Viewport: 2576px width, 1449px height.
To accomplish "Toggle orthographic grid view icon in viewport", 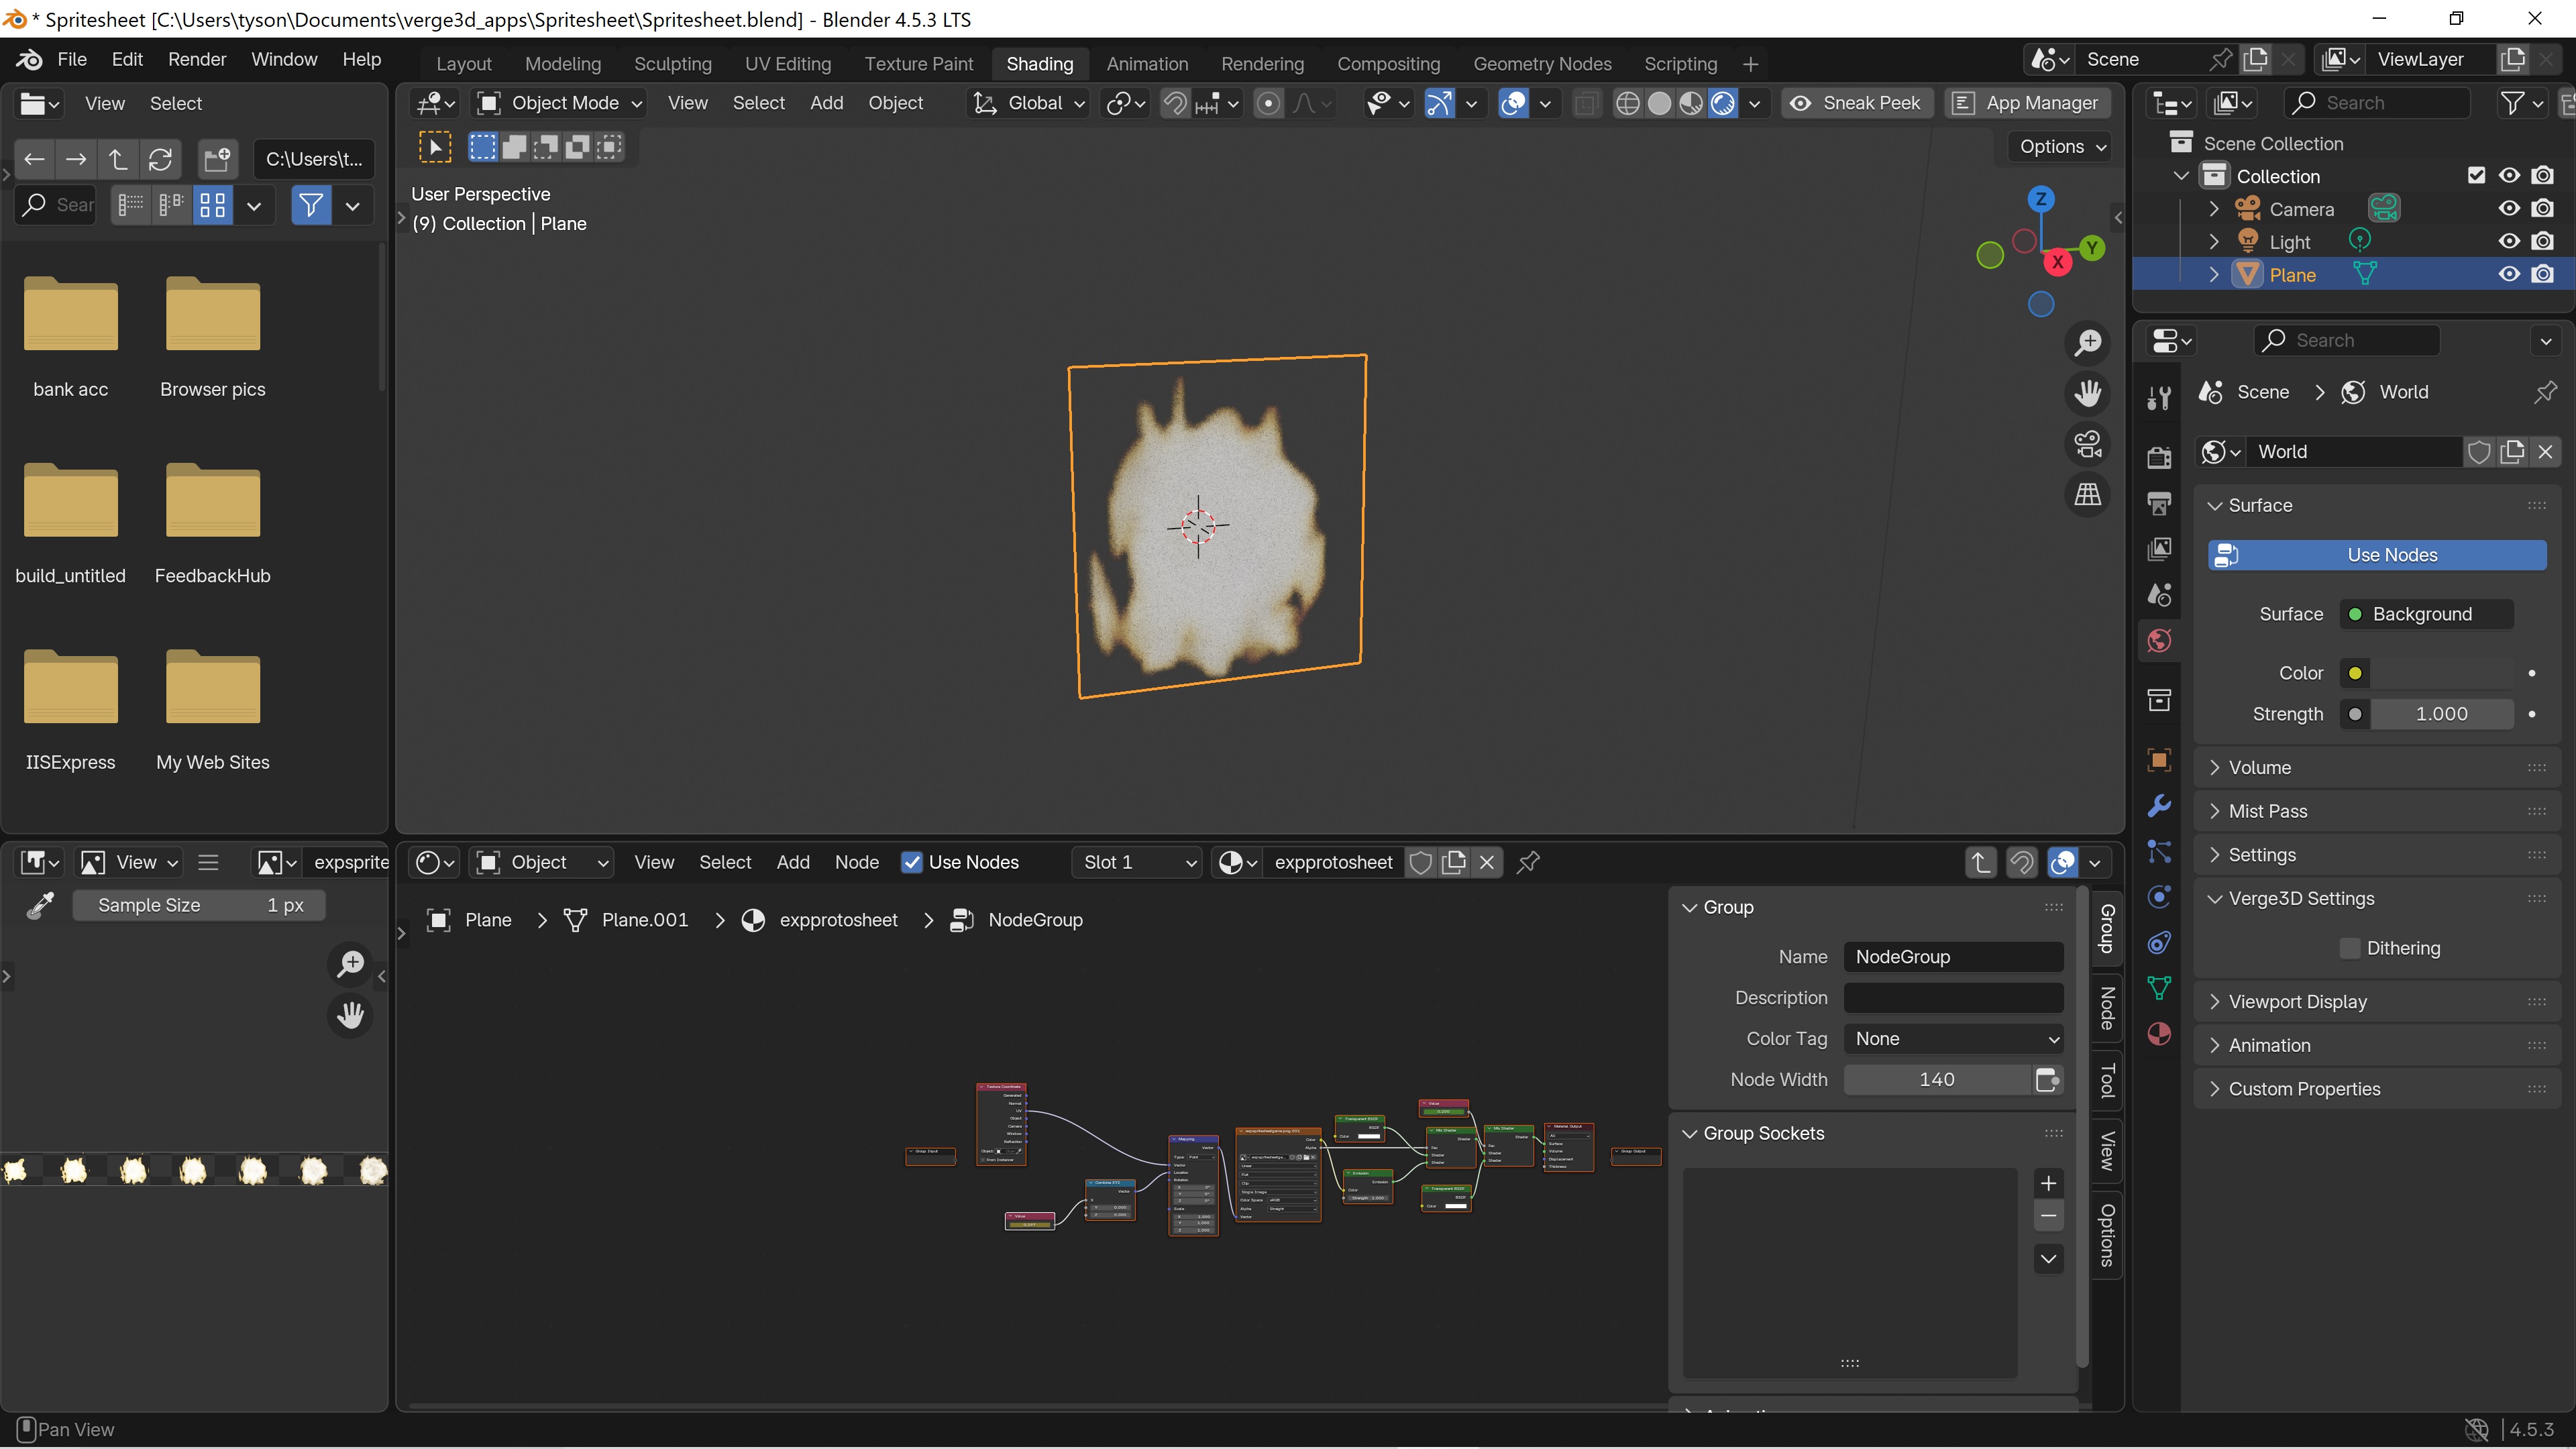I will click(x=2088, y=494).
